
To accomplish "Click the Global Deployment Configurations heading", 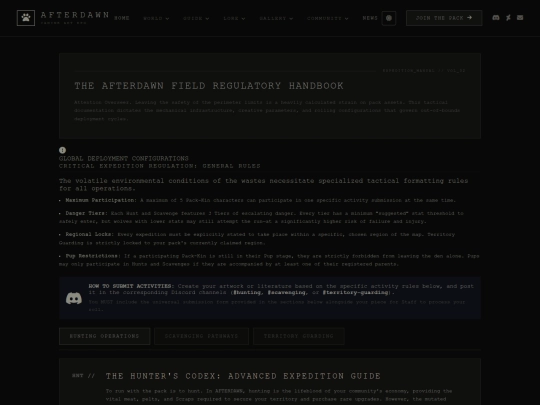I will 124,158.
